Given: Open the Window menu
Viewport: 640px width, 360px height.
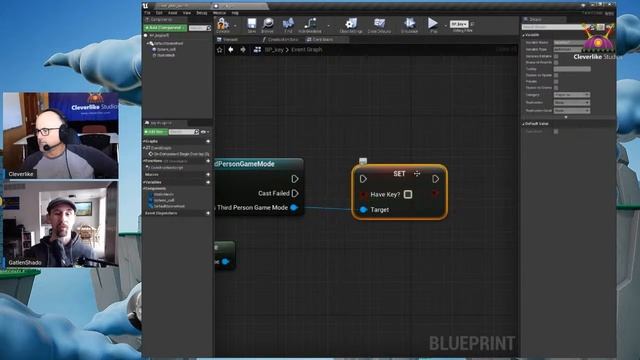Looking at the screenshot, I should (x=220, y=13).
